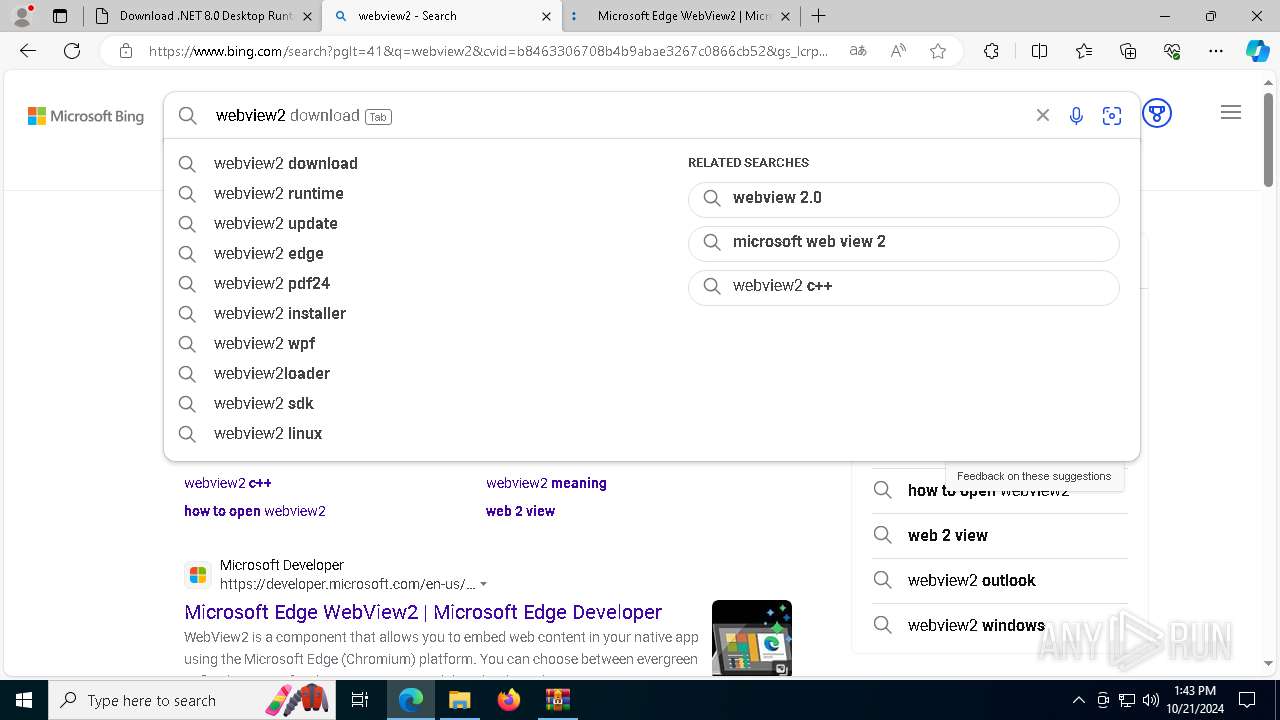Switch to Microsoft Edge WebView2 tab
This screenshot has width=1280, height=720.
[680, 16]
